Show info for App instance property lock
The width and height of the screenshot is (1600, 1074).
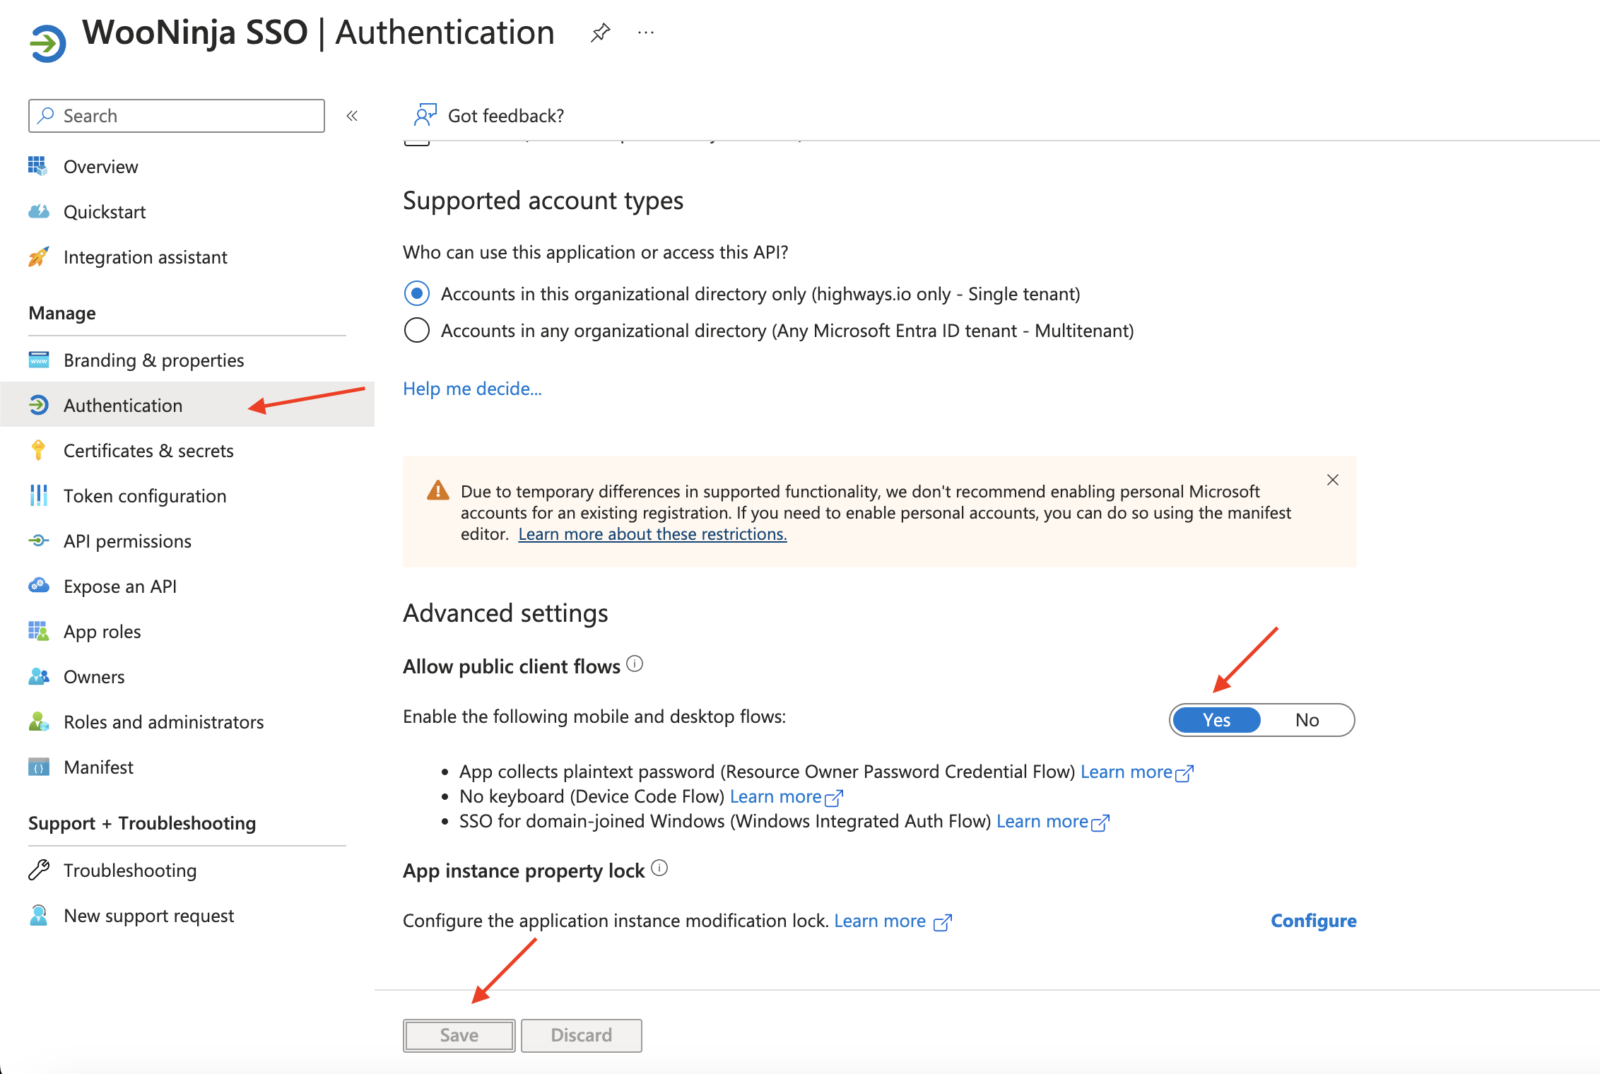click(x=659, y=868)
